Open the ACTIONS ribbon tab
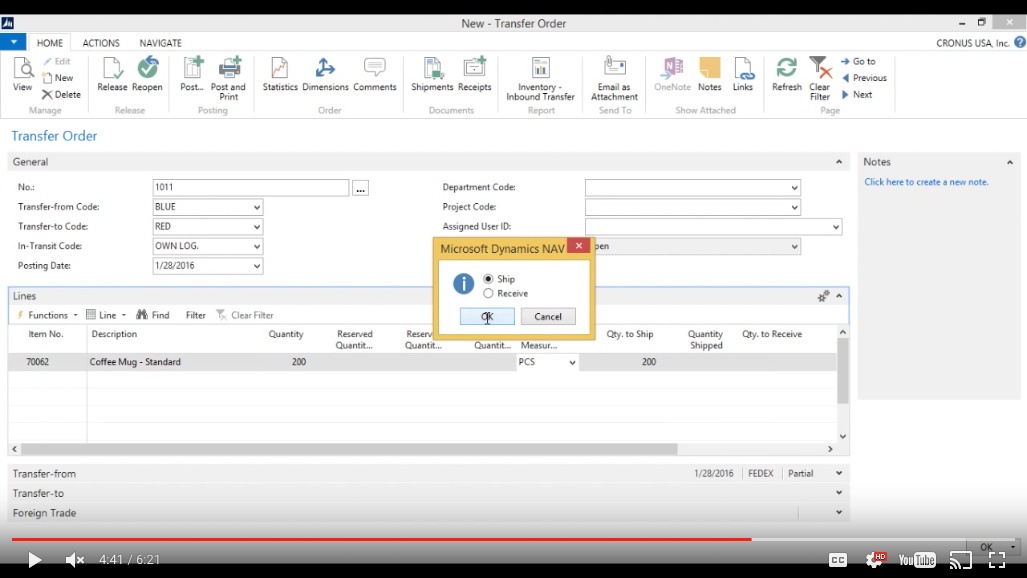The image size is (1027, 578). point(101,43)
